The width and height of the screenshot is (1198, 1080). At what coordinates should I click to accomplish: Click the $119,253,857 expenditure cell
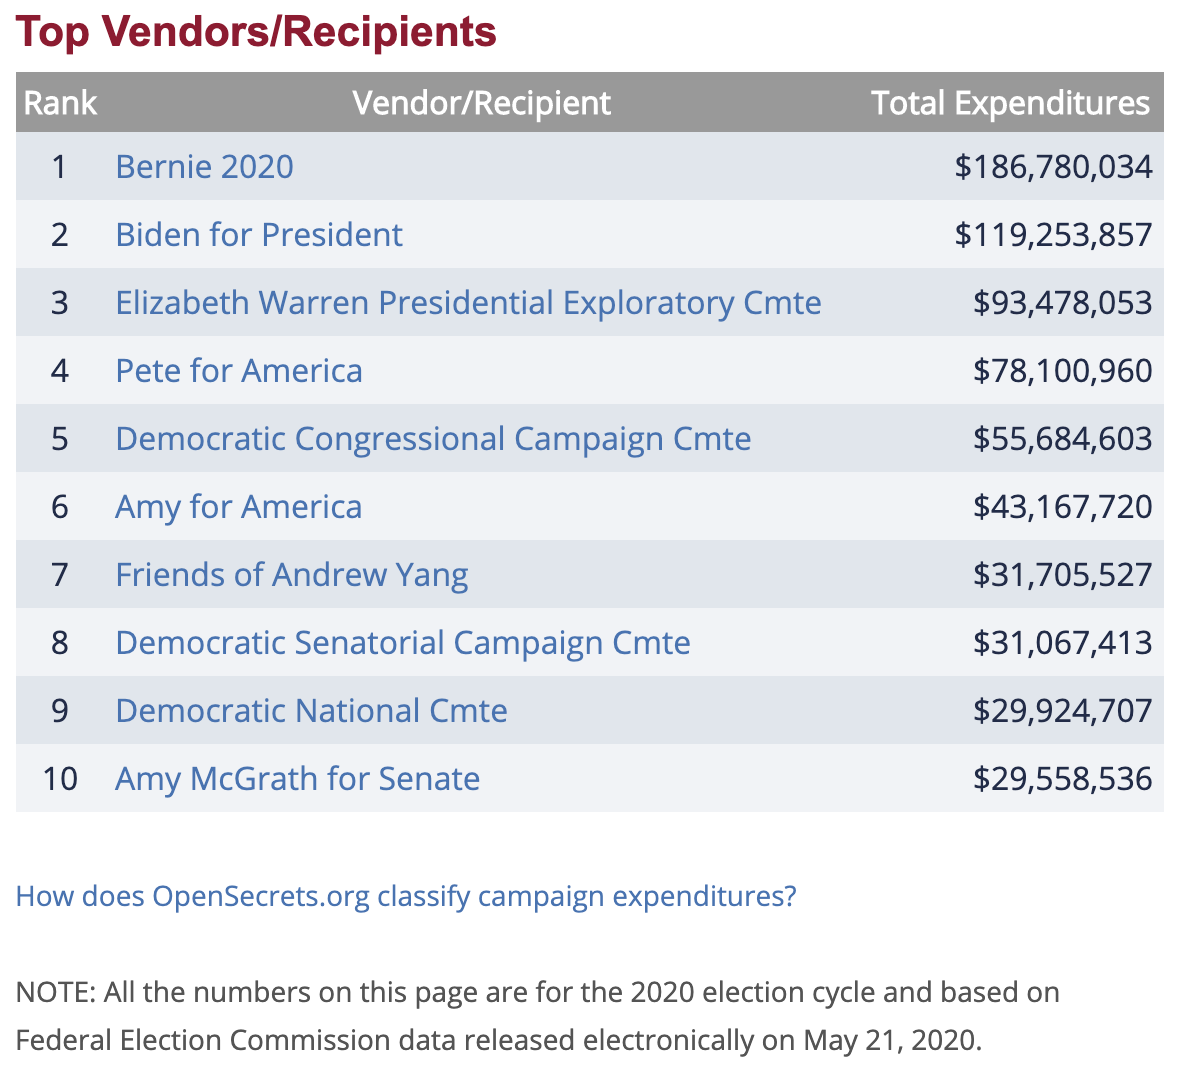click(x=1053, y=234)
